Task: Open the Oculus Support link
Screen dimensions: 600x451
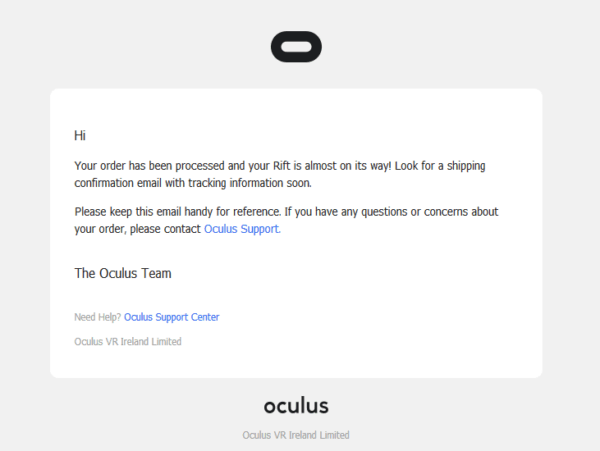Action: tap(242, 229)
